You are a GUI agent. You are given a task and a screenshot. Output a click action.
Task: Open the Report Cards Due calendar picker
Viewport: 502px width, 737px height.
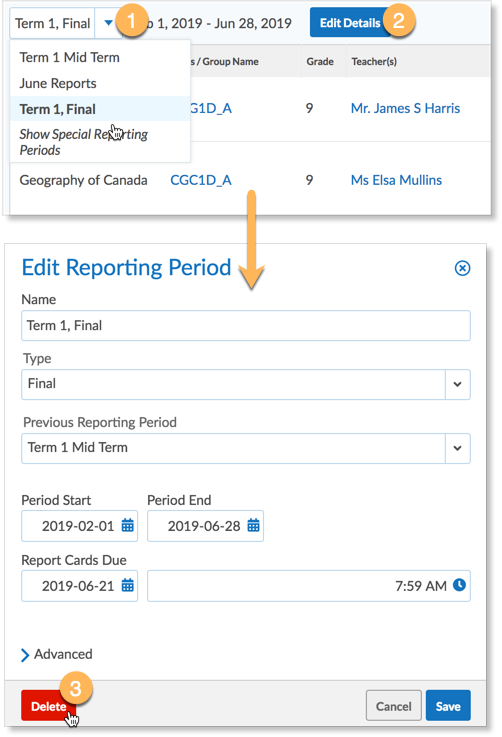(x=127, y=586)
